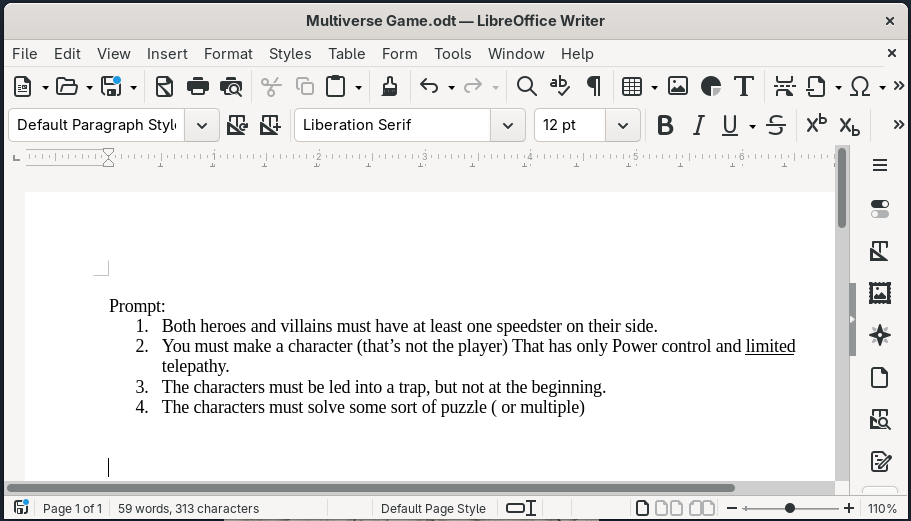
Task: Open paragraph style dropdown list
Action: [202, 125]
